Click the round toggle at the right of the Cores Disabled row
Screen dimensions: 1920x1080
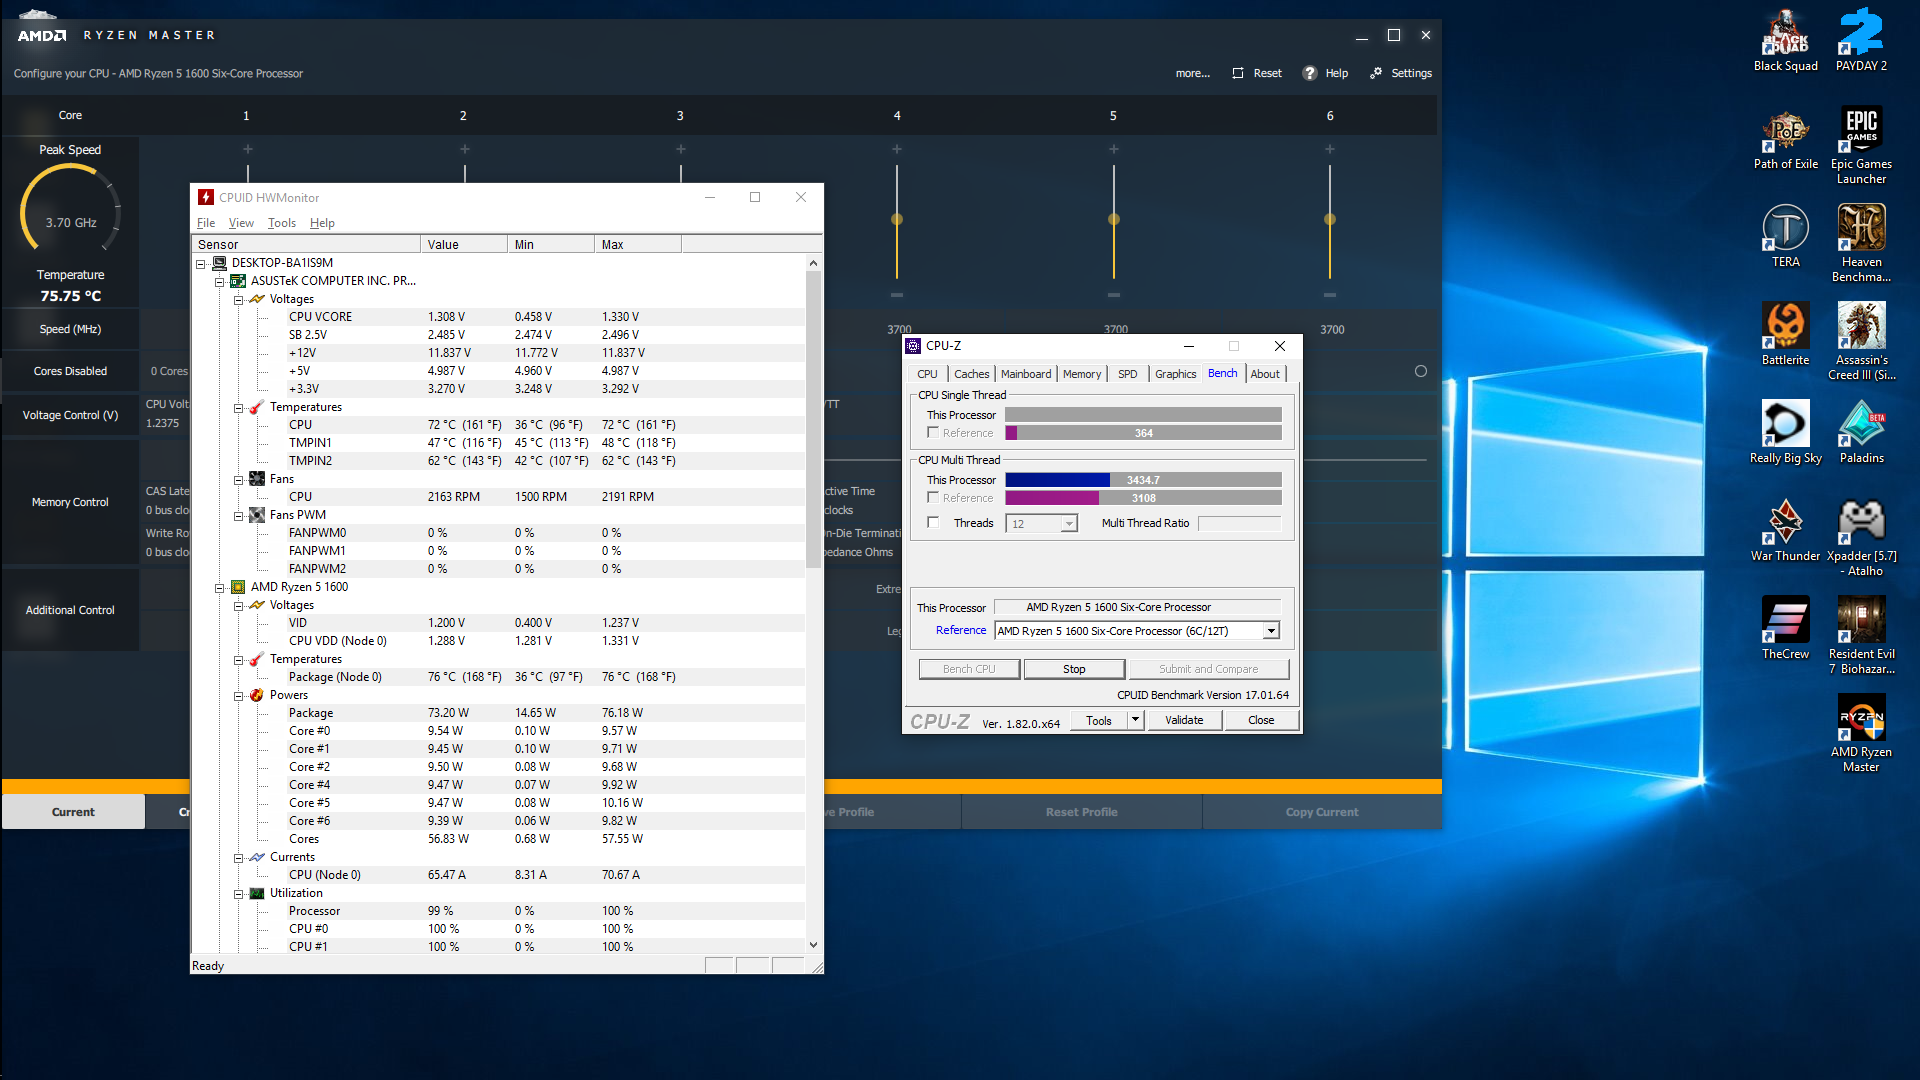[1421, 371]
